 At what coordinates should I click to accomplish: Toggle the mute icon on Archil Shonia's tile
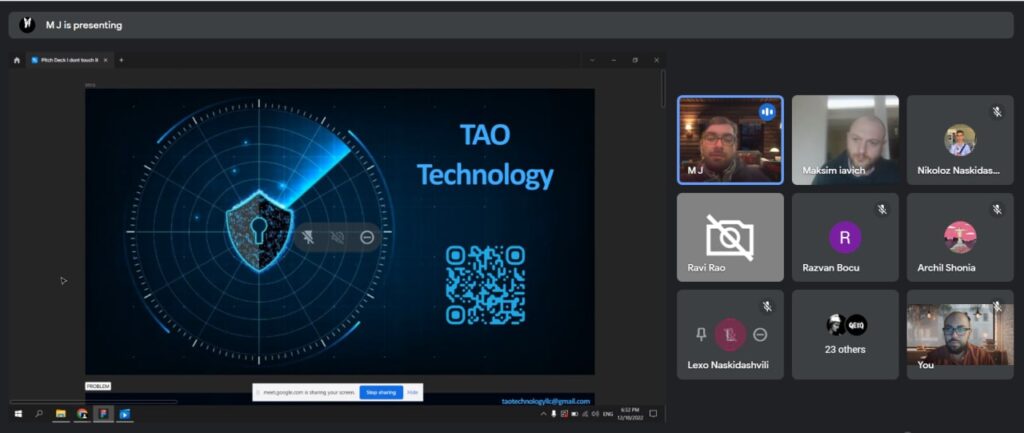996,209
